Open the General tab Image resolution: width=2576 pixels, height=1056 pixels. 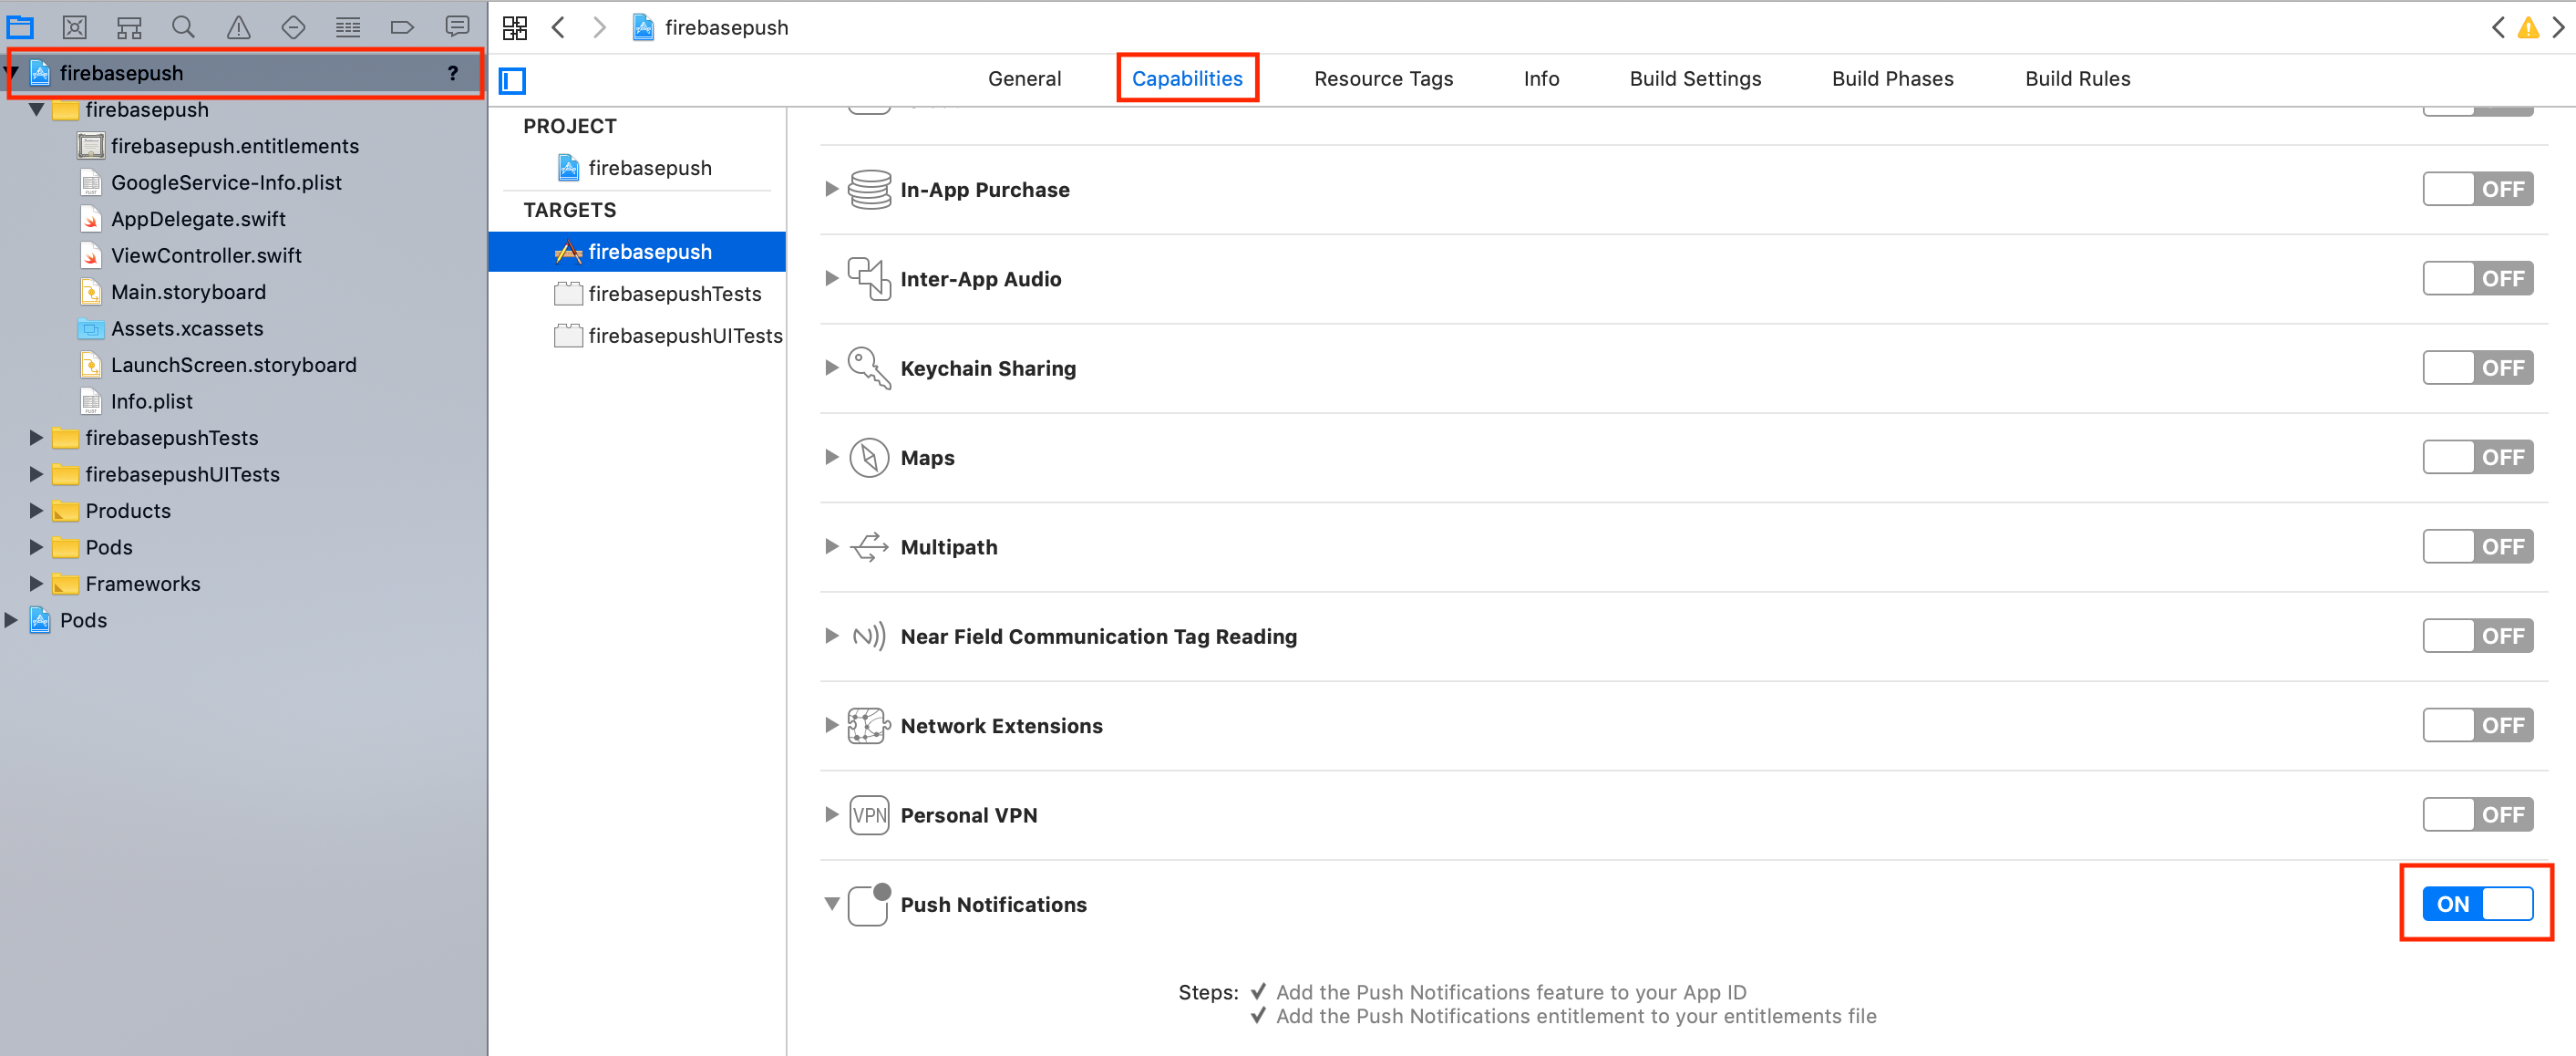(1024, 79)
